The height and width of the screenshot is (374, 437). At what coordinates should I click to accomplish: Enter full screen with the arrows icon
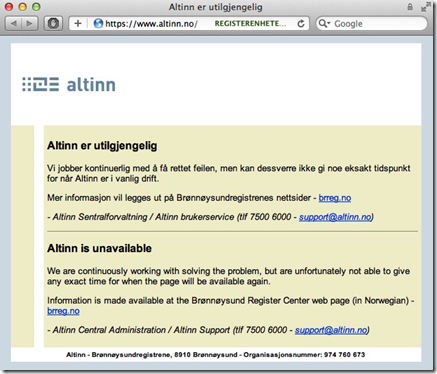pyautogui.click(x=425, y=7)
